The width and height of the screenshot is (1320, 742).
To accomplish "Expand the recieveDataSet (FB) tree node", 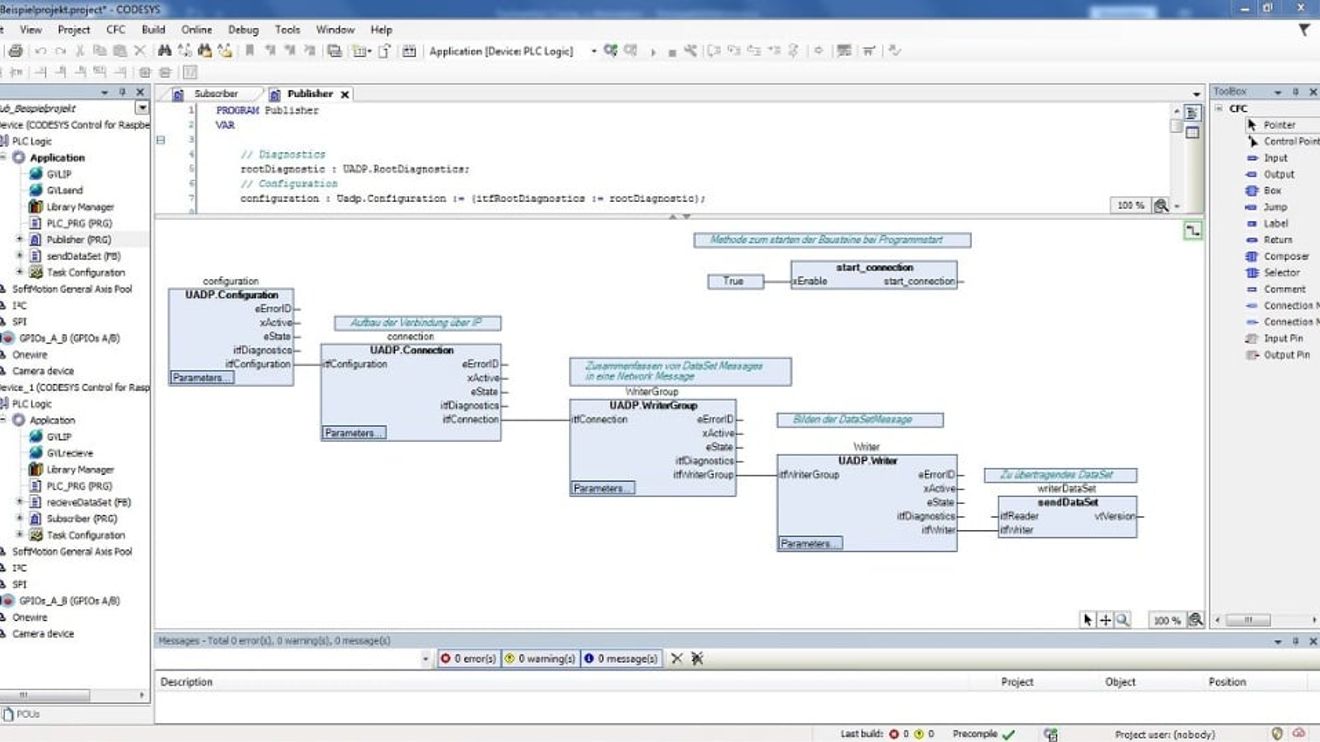I will 19,502.
